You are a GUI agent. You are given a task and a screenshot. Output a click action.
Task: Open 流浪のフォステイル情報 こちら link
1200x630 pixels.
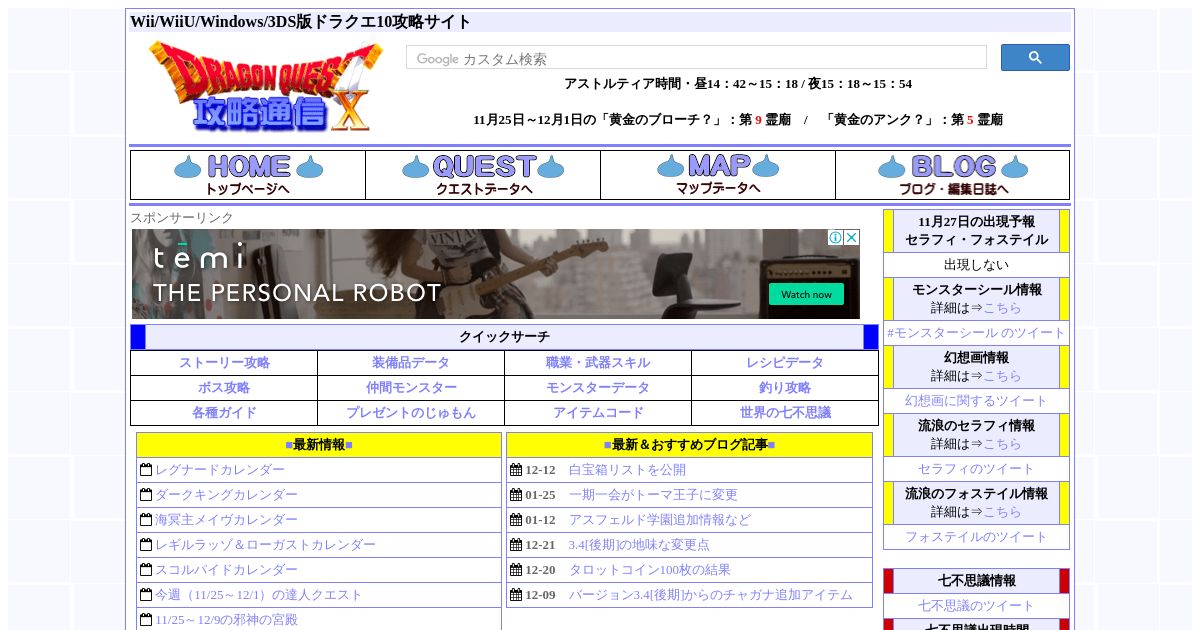(x=1002, y=512)
